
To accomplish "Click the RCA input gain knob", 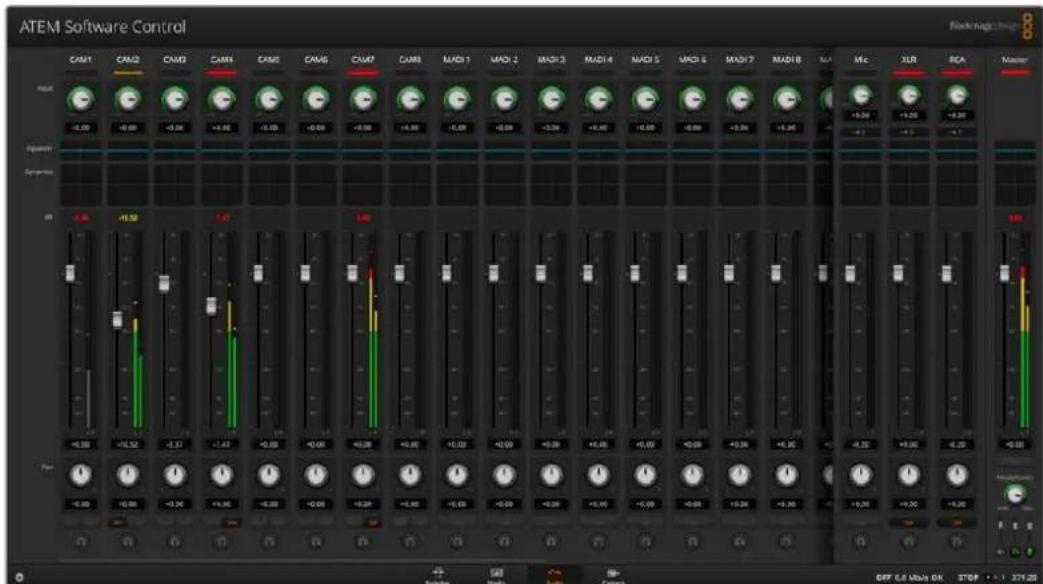I will click(x=957, y=96).
